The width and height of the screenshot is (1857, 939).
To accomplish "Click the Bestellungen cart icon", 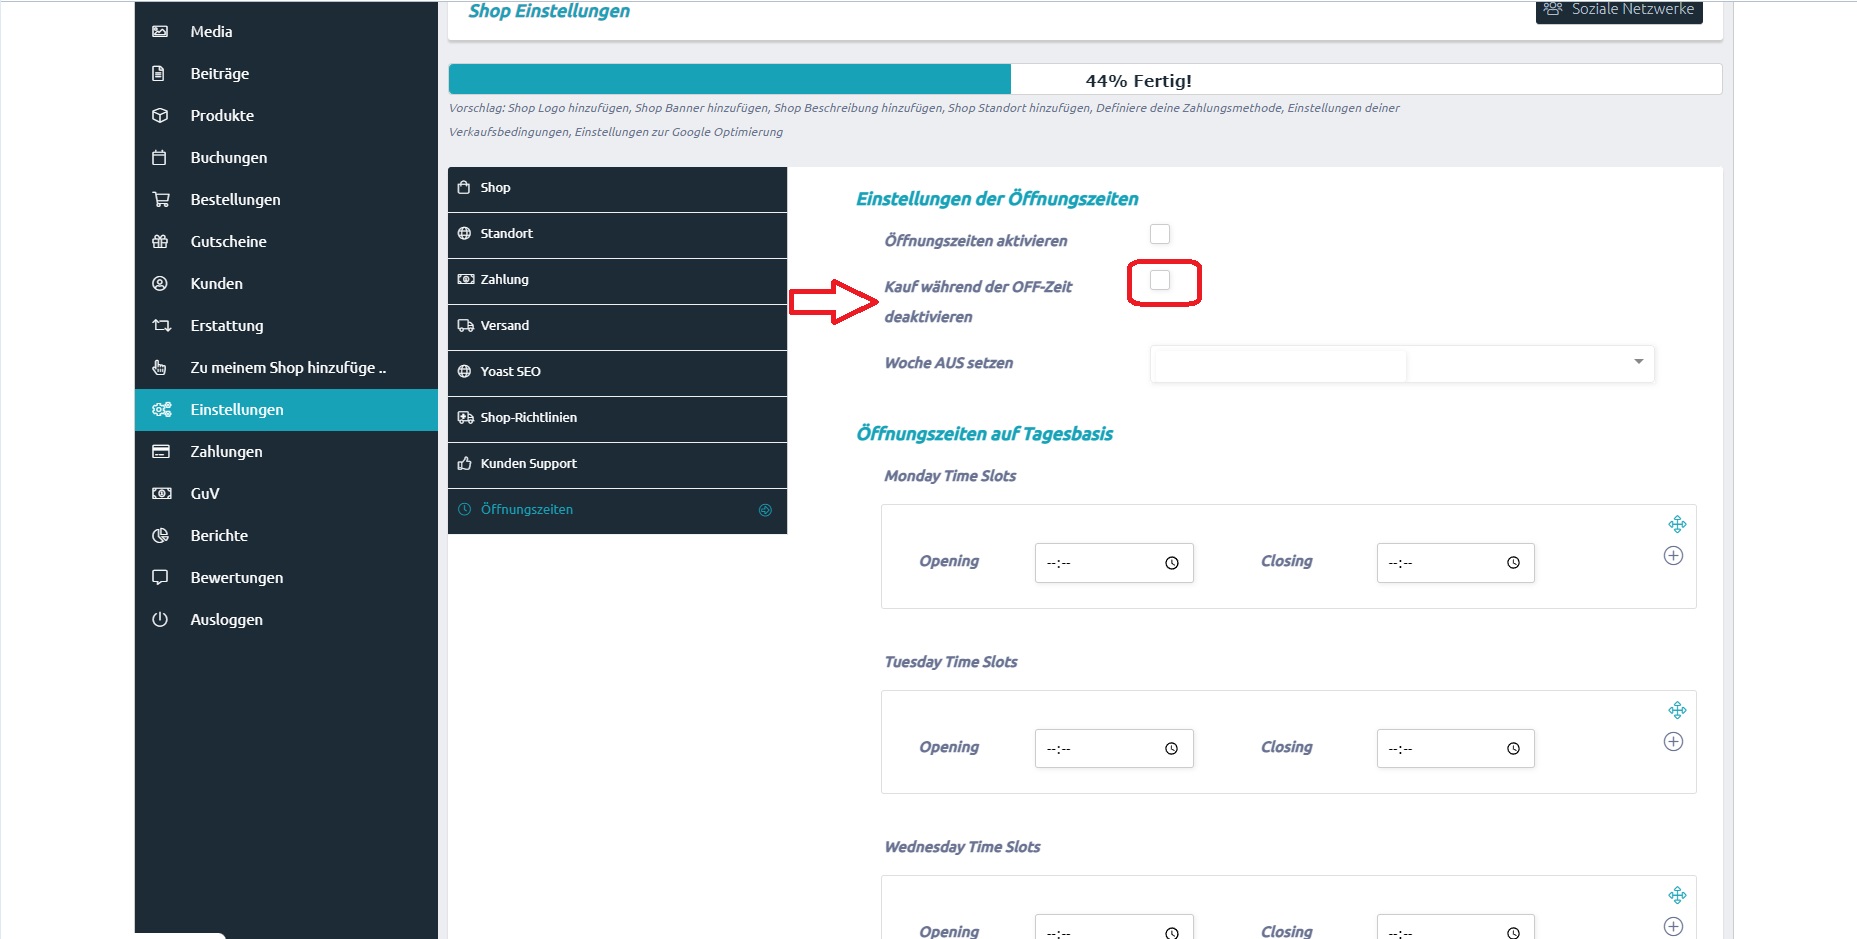I will pos(160,199).
